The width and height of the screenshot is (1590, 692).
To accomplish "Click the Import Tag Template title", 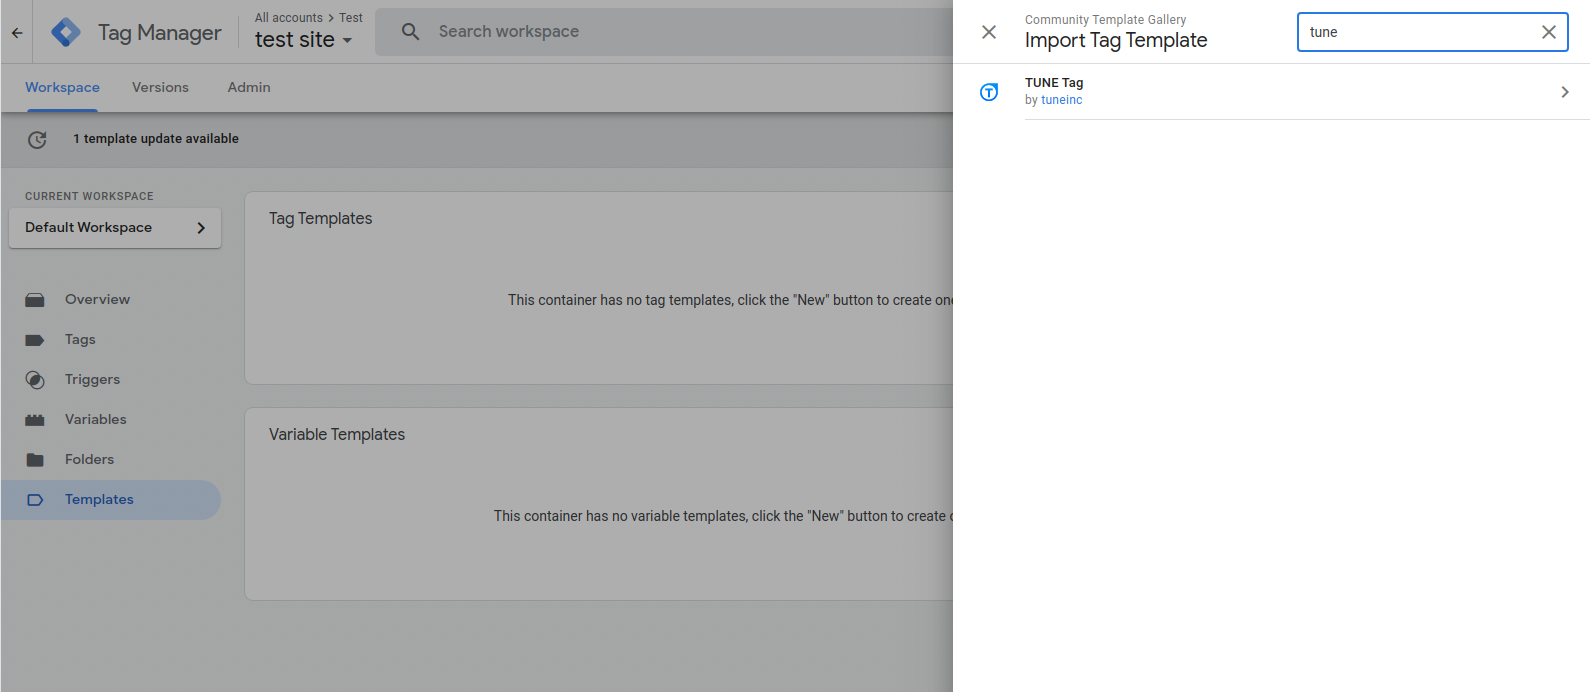I will [1116, 40].
